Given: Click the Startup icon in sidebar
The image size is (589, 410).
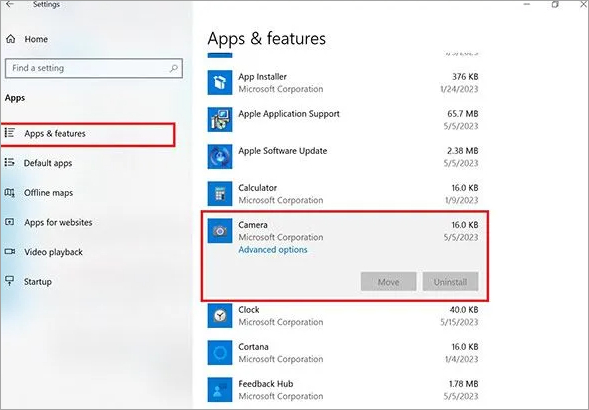Looking at the screenshot, I should point(9,281).
